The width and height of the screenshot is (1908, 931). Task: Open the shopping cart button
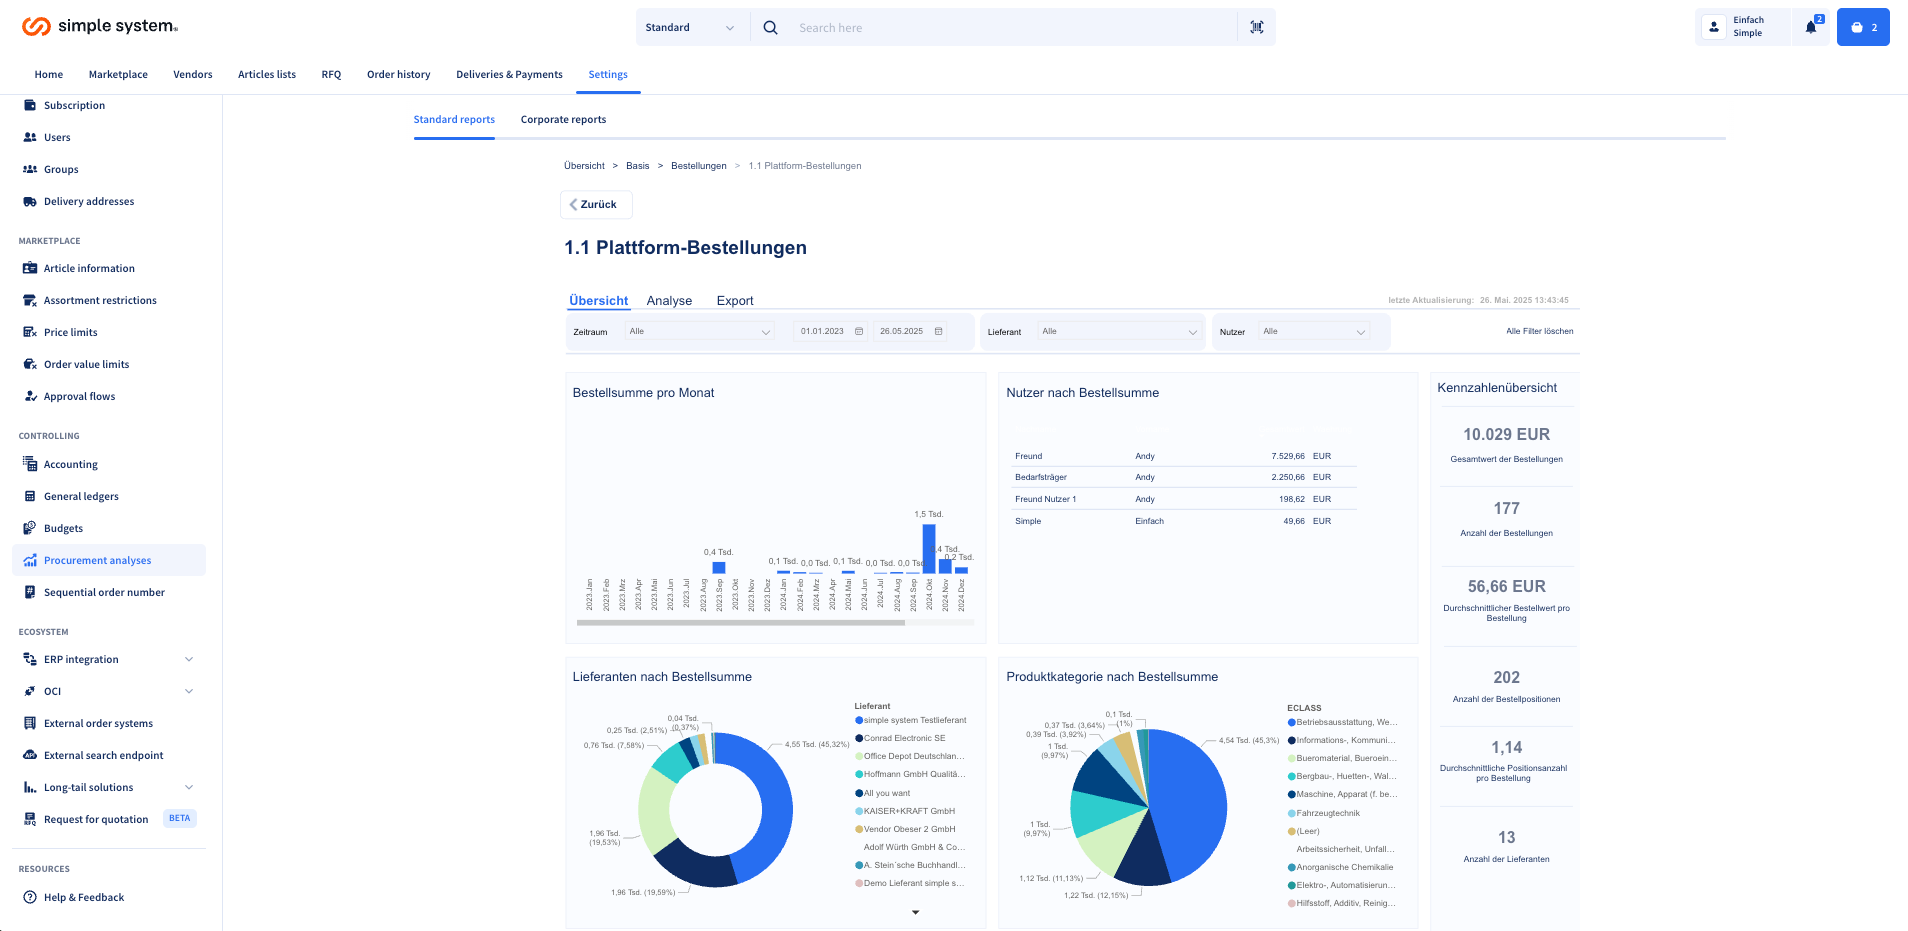coord(1862,28)
